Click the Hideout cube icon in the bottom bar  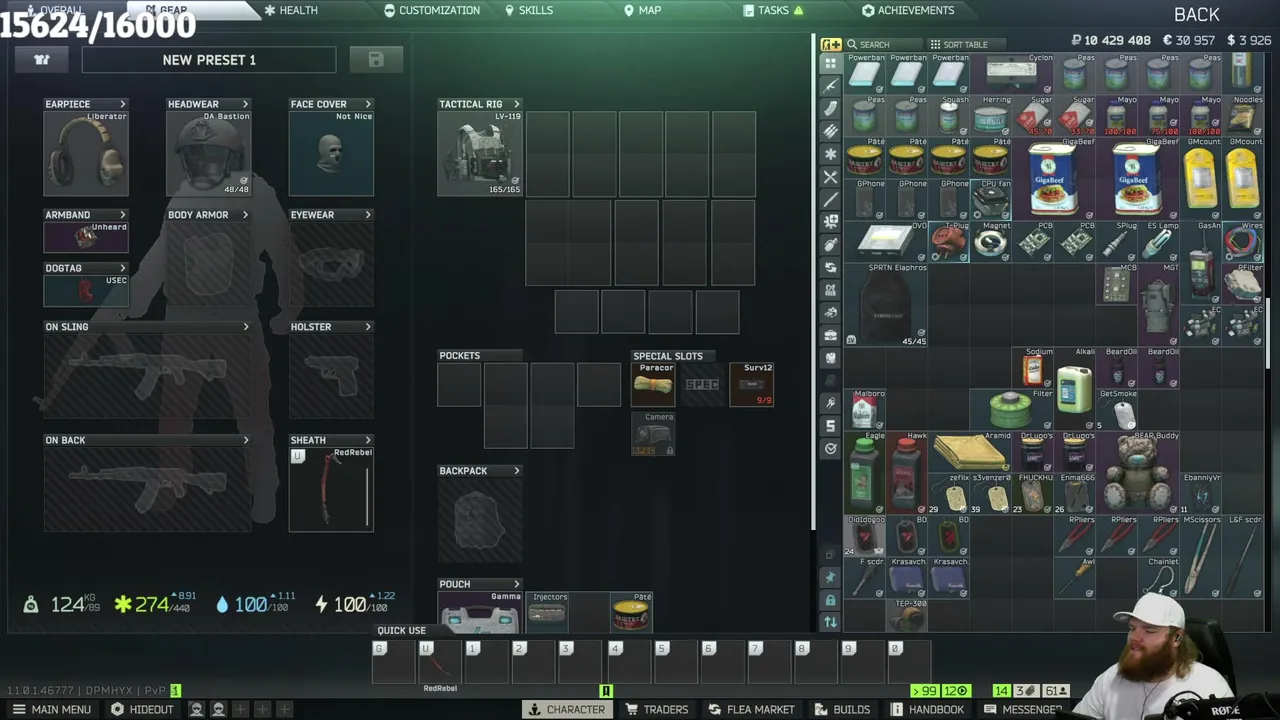point(118,709)
